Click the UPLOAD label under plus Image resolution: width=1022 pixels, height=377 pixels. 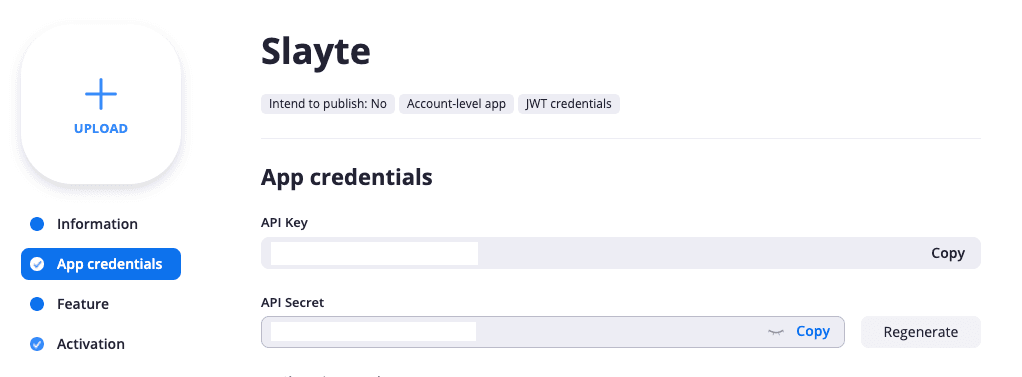point(101,128)
